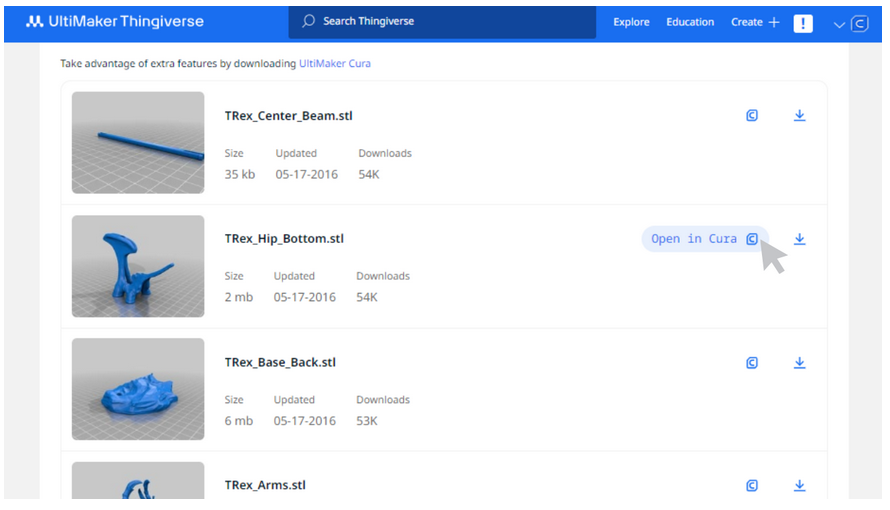Select the TRex_Base_Back.stl file name
This screenshot has height=510, width=890.
(x=280, y=363)
